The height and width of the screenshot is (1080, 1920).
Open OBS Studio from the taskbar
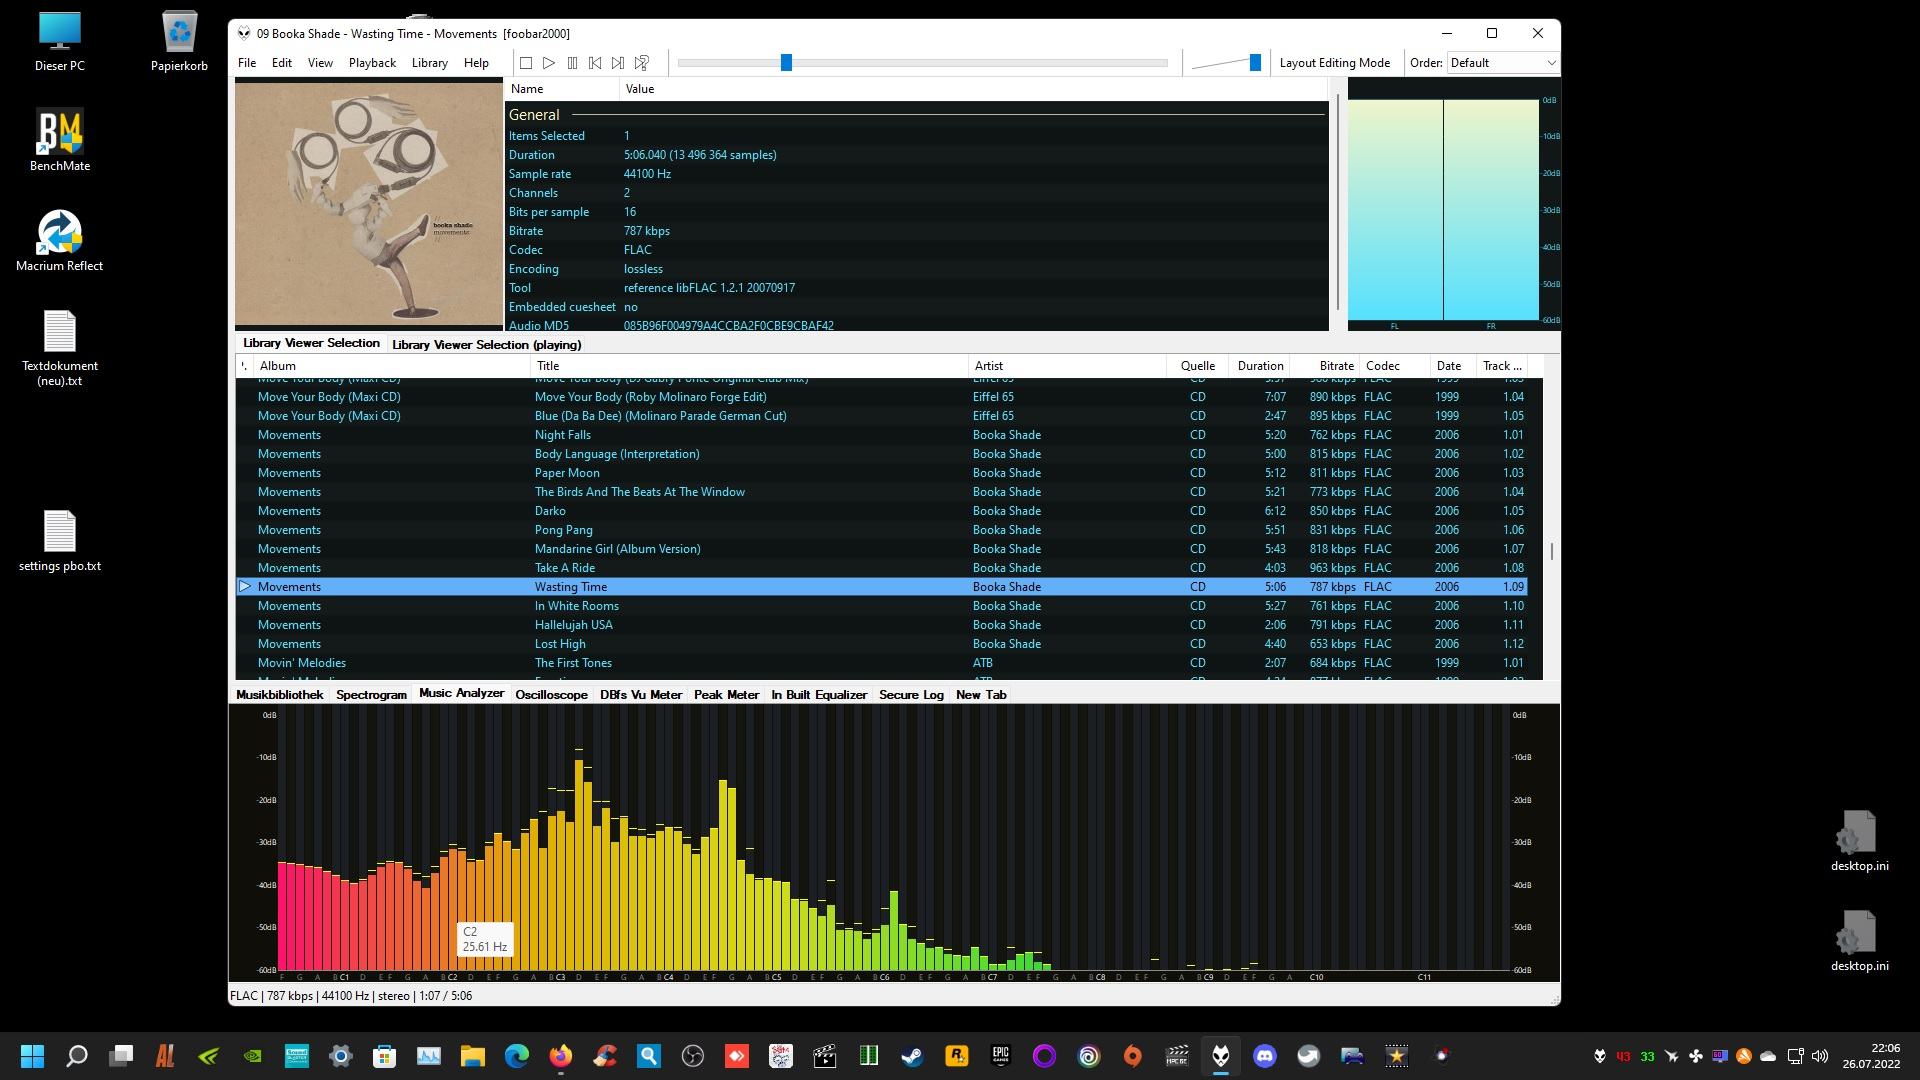(692, 1056)
